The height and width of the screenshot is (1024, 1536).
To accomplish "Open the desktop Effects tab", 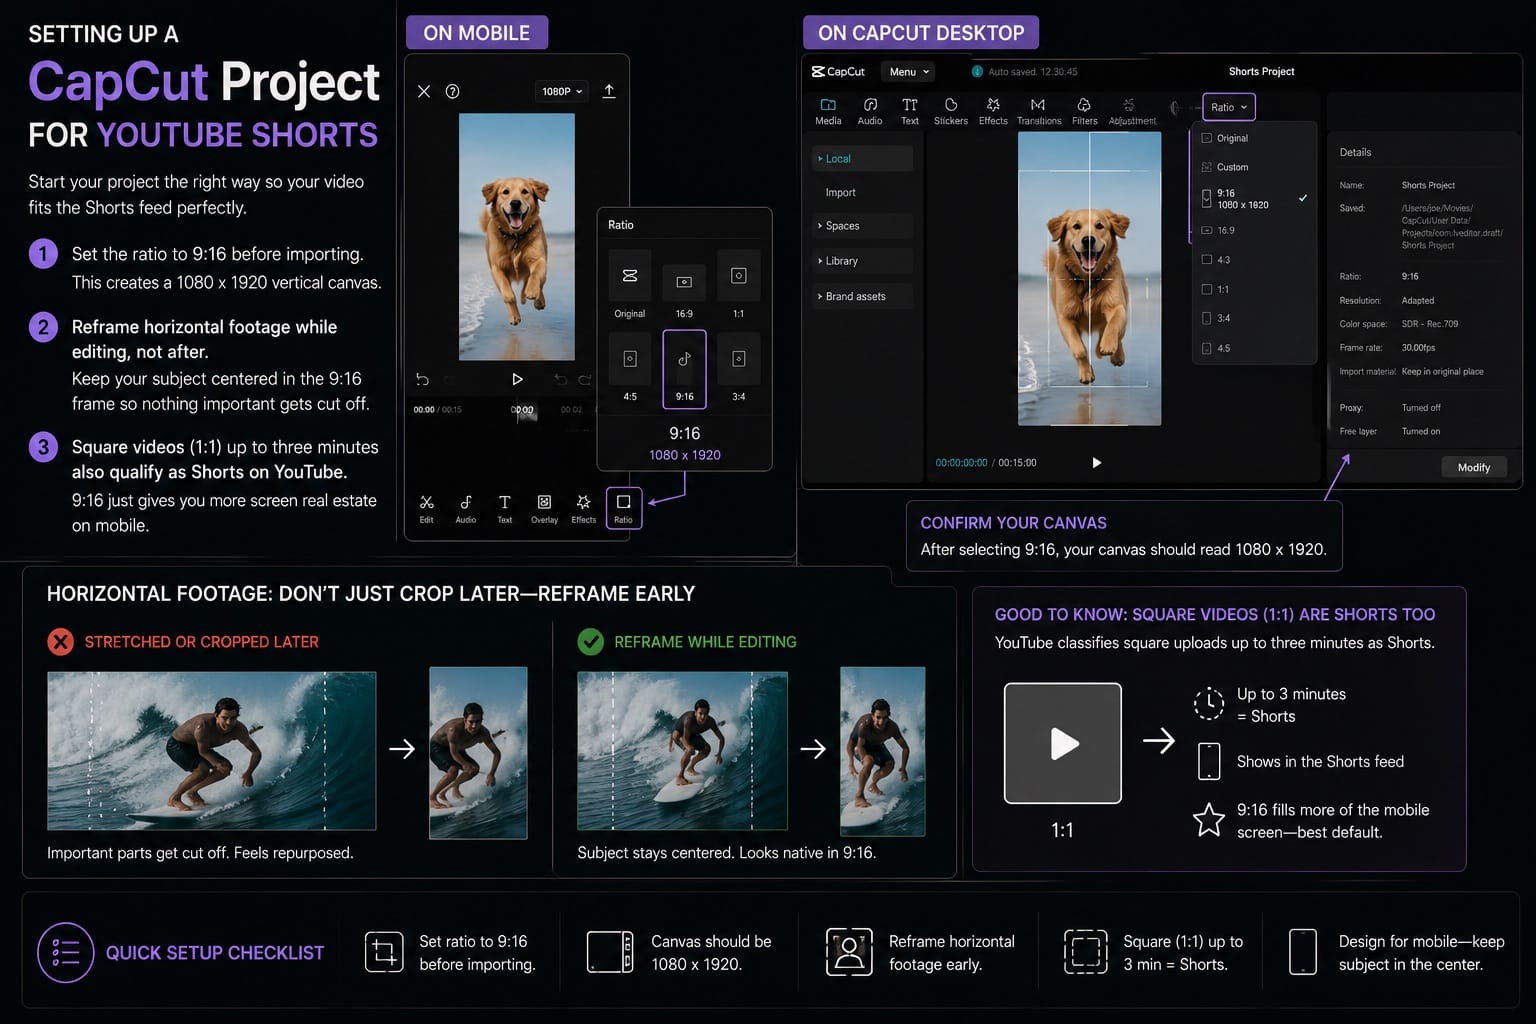I will tap(993, 111).
